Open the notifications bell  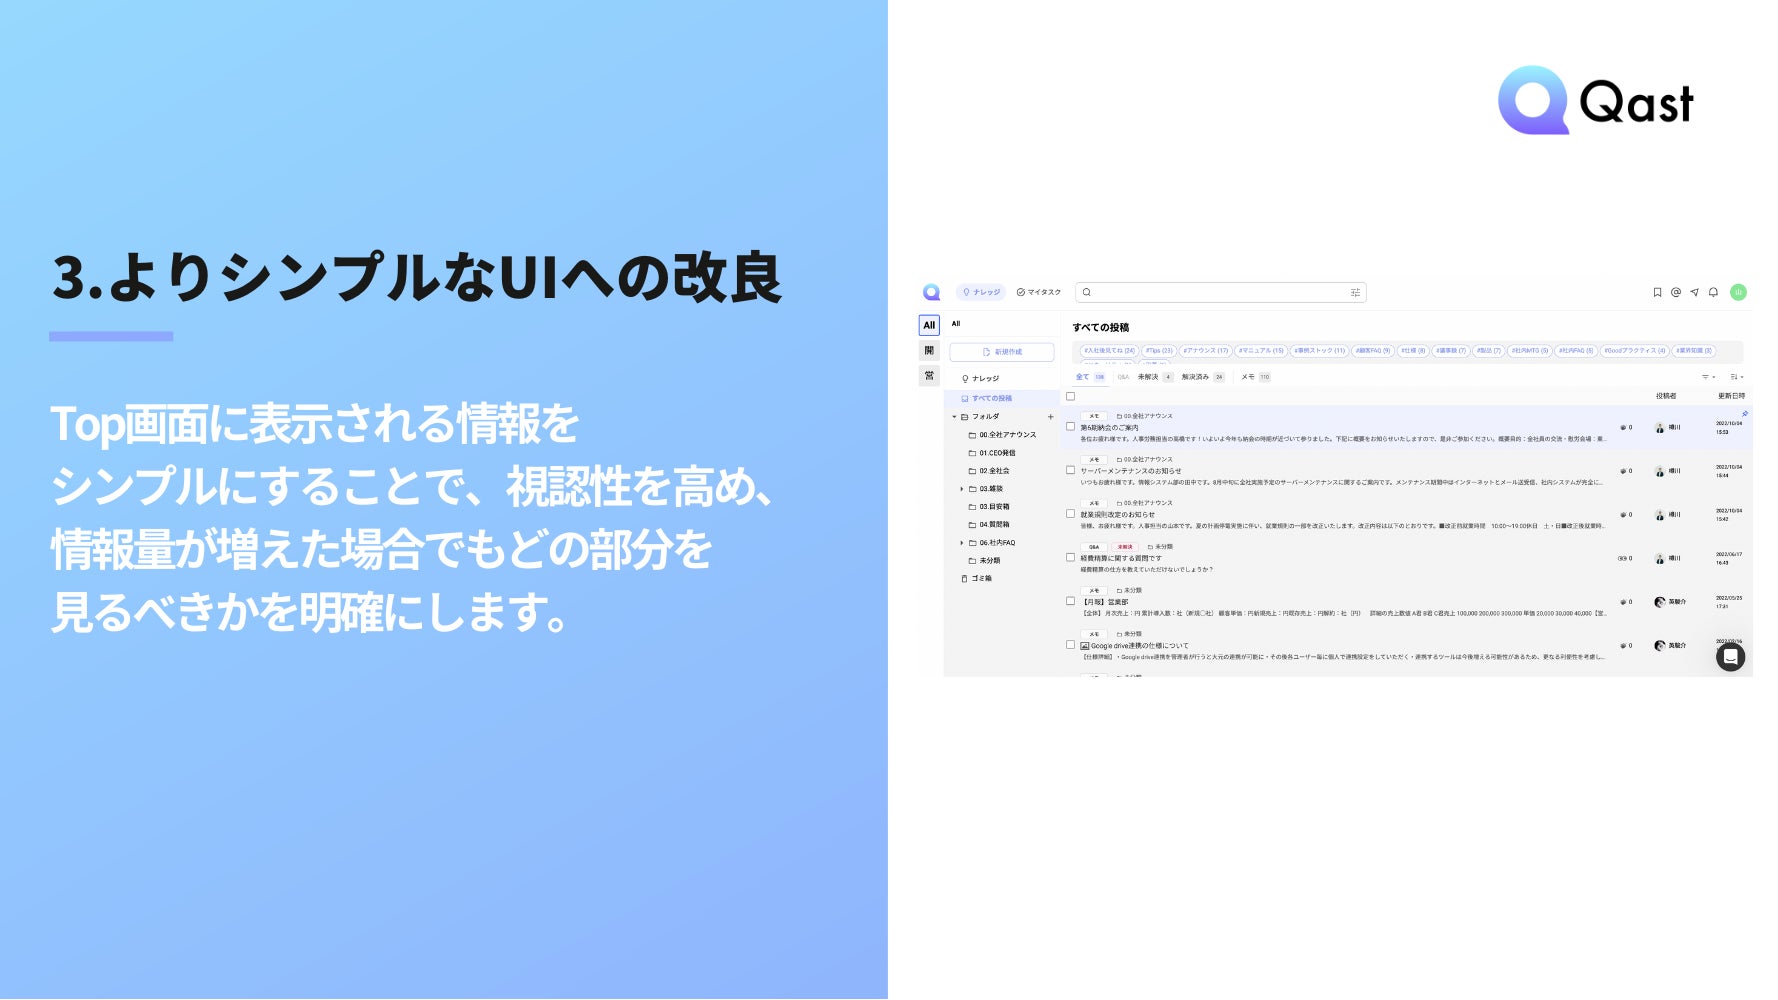pos(1713,293)
